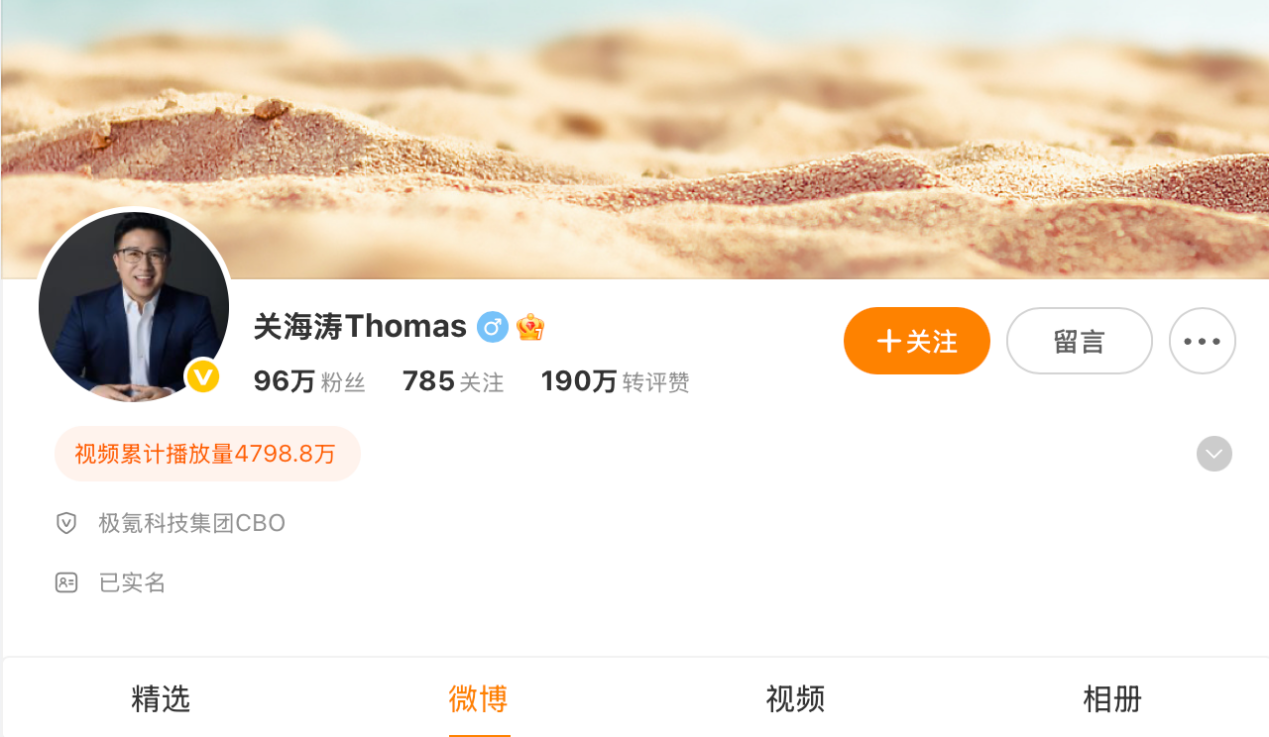Click the ID card icon beside 已实名
The height and width of the screenshot is (737, 1269).
click(66, 582)
